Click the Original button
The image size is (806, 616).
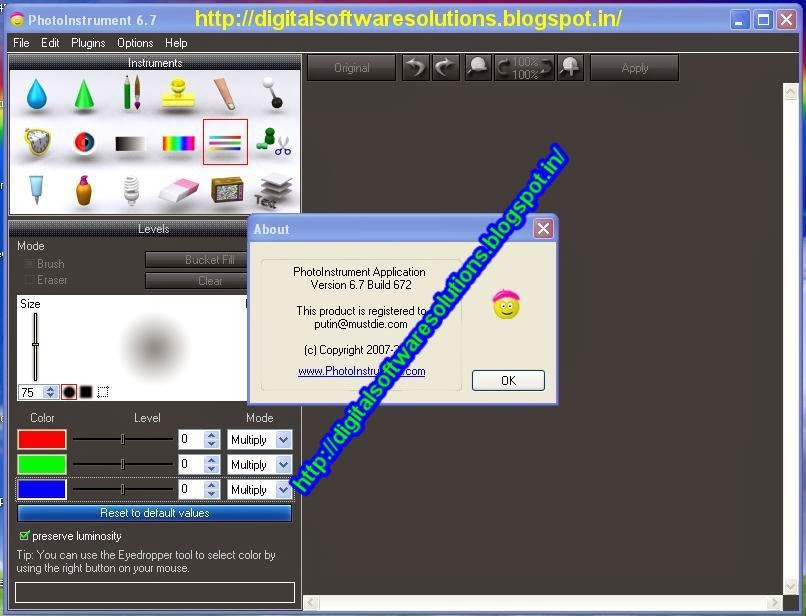[x=352, y=68]
